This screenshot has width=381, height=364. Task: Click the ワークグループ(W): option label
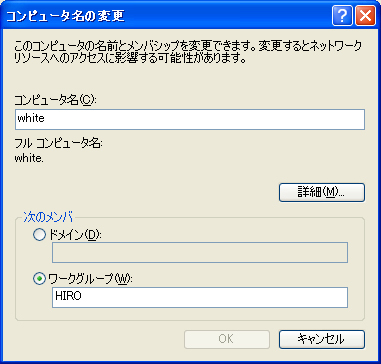(90, 280)
